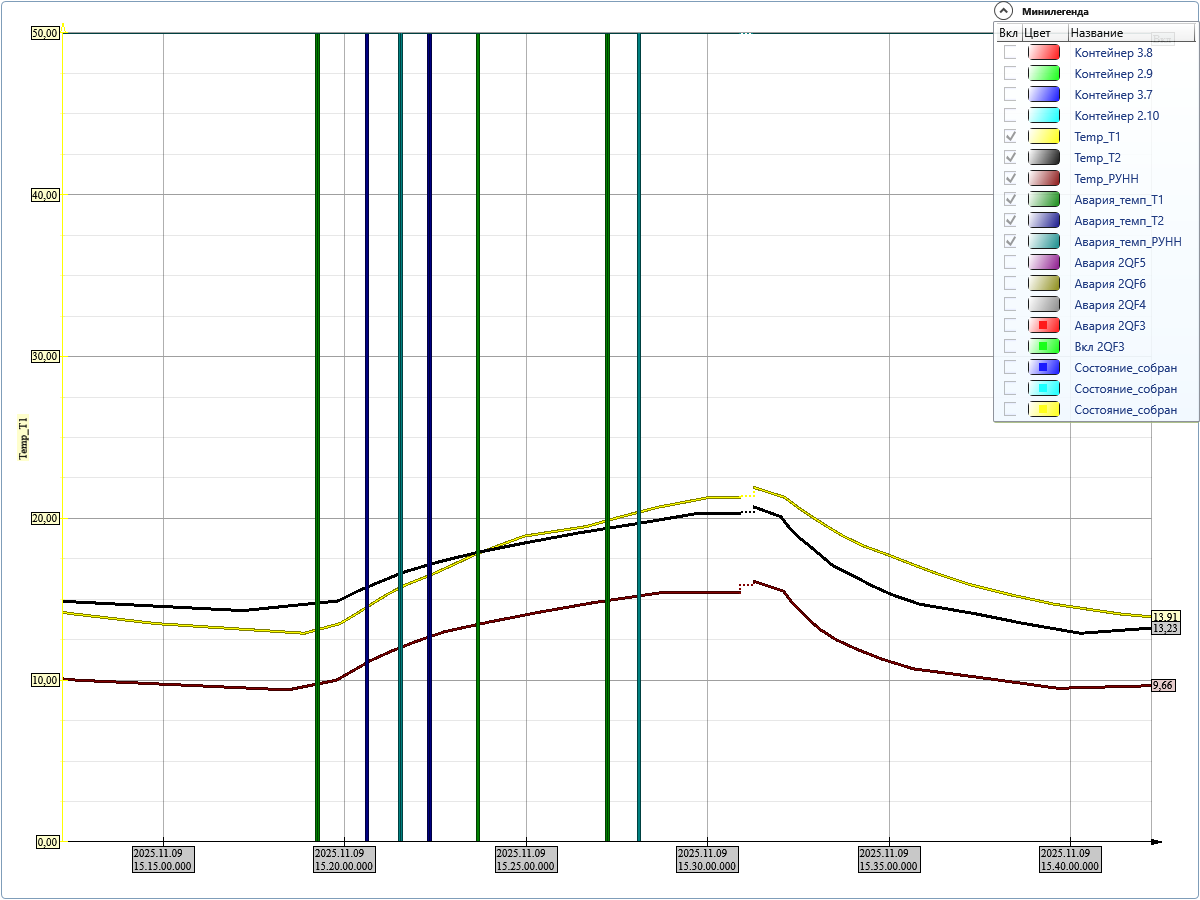Click the Вкл 2QF3 green marker icon
This screenshot has width=1200, height=900.
pos(1043,347)
